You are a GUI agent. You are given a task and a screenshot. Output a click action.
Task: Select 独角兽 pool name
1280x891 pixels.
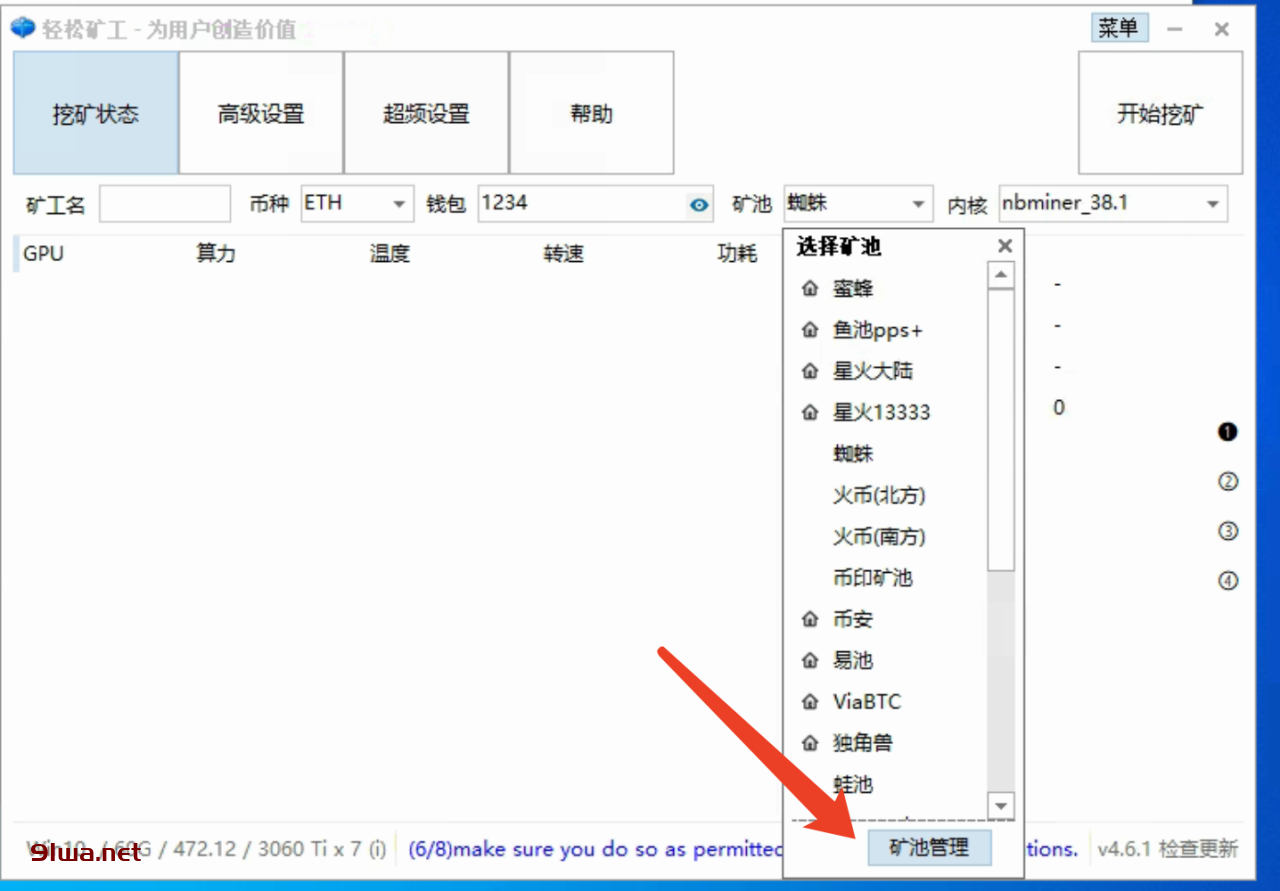[x=863, y=743]
